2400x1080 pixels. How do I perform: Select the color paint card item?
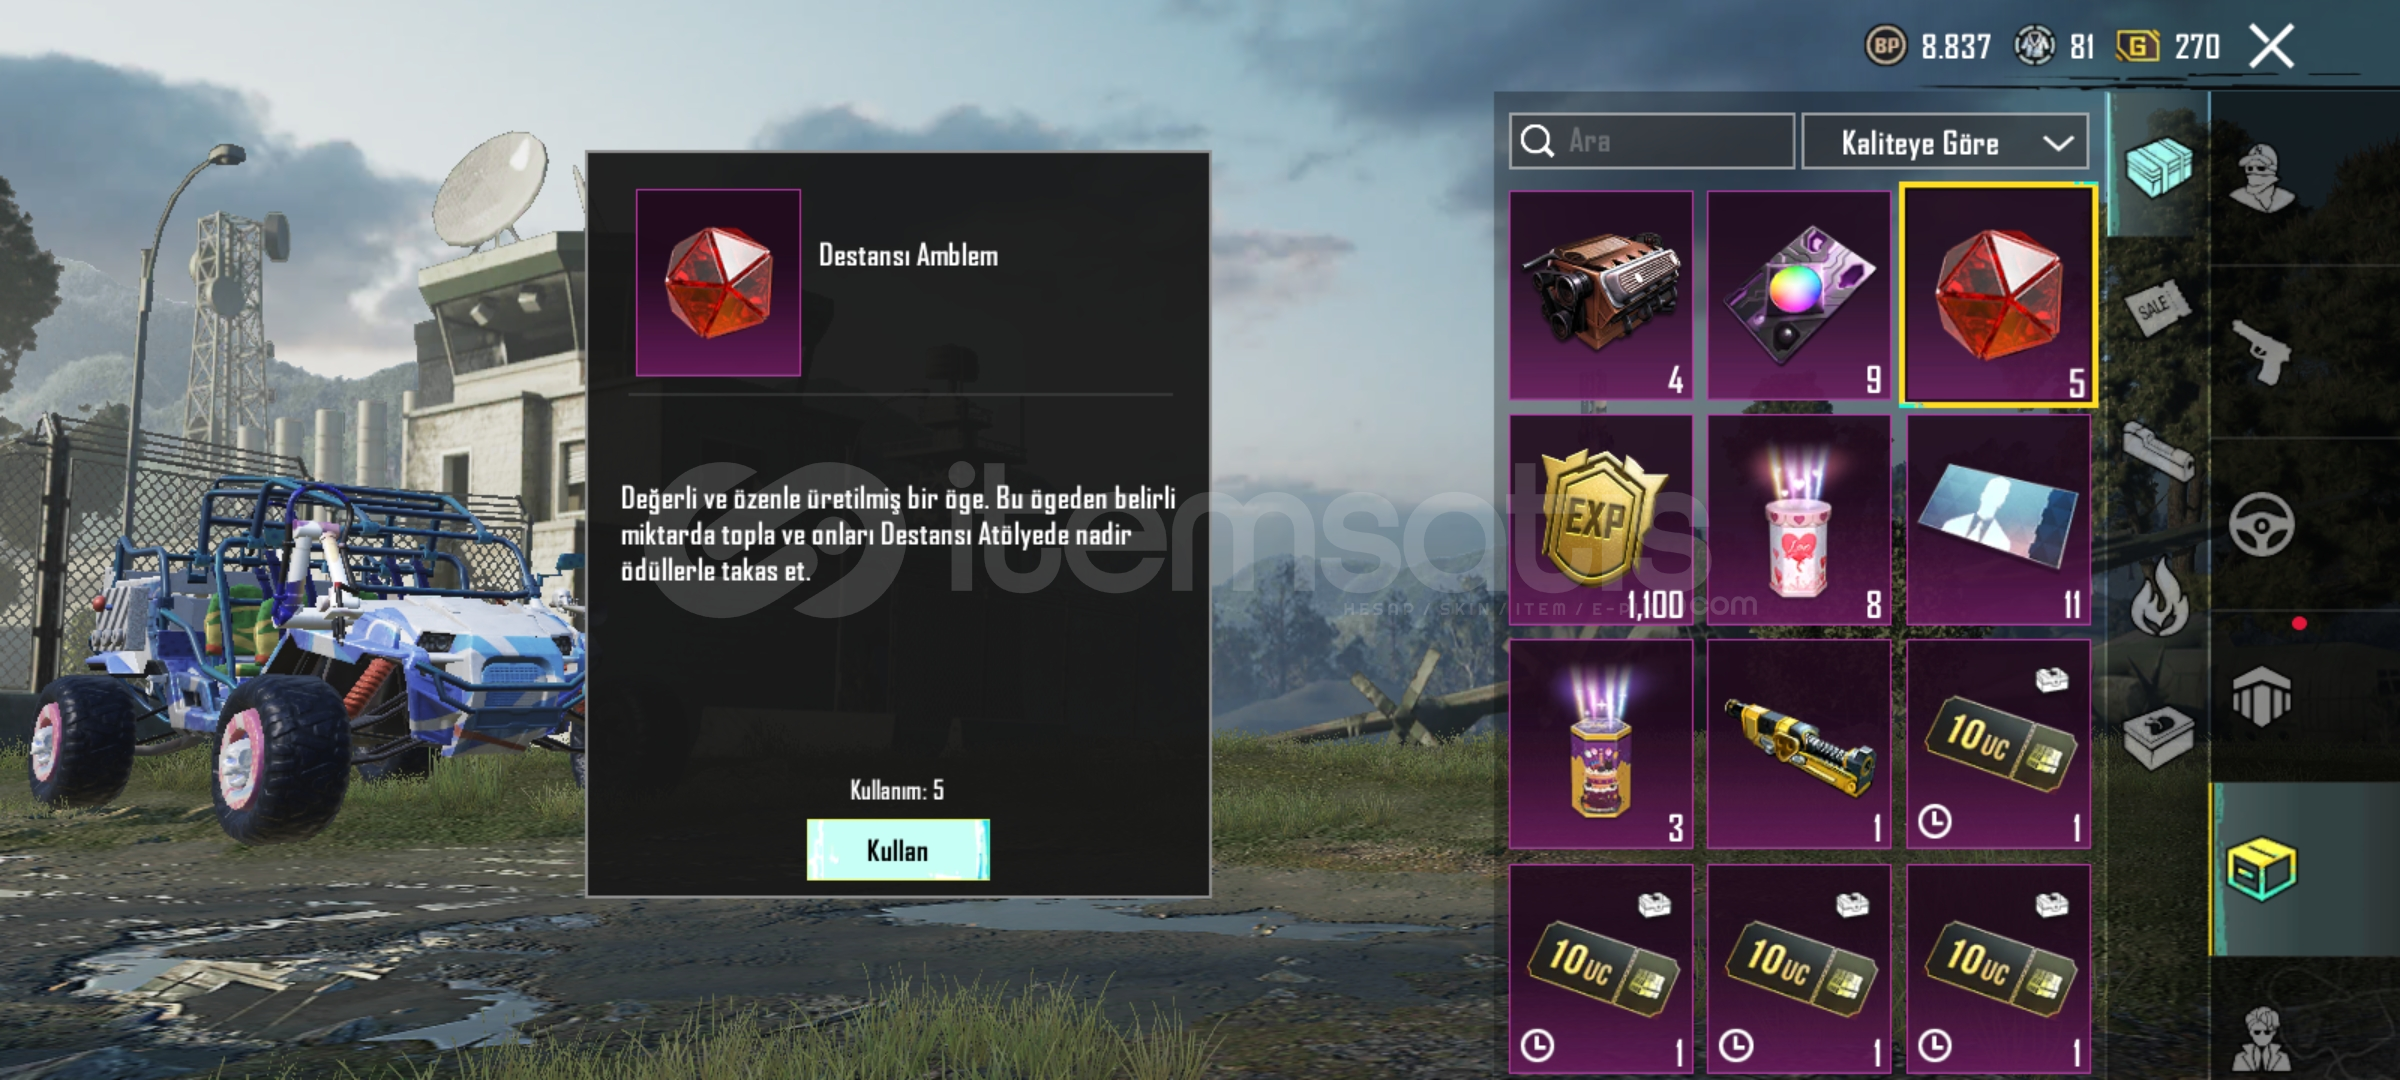(1799, 295)
